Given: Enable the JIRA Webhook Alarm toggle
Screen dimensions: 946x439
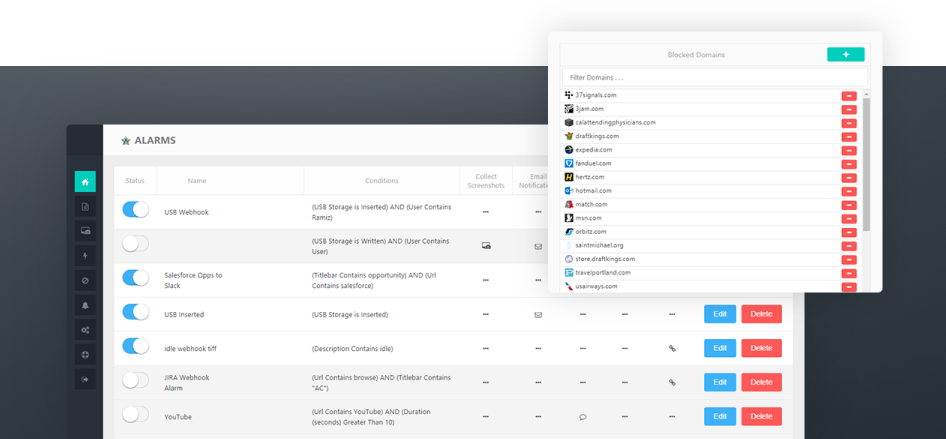Looking at the screenshot, I should tap(135, 380).
